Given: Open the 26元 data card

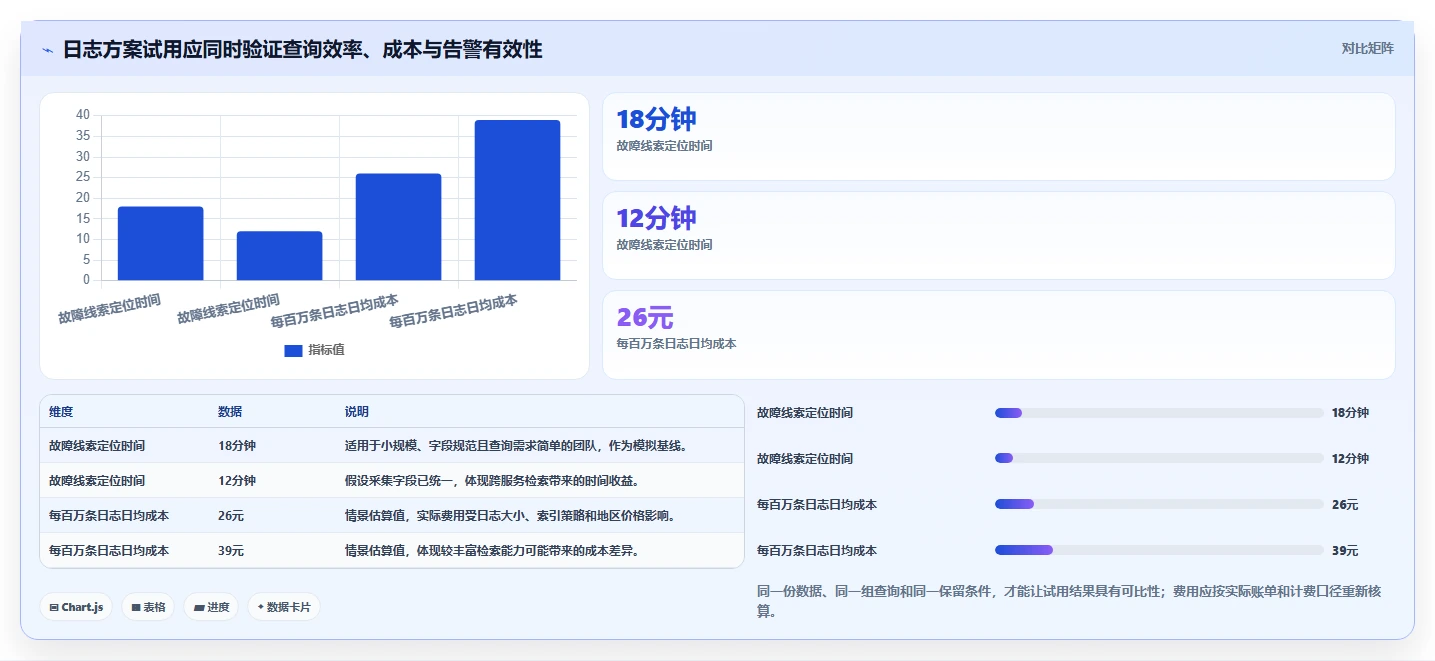Looking at the screenshot, I should [x=998, y=335].
